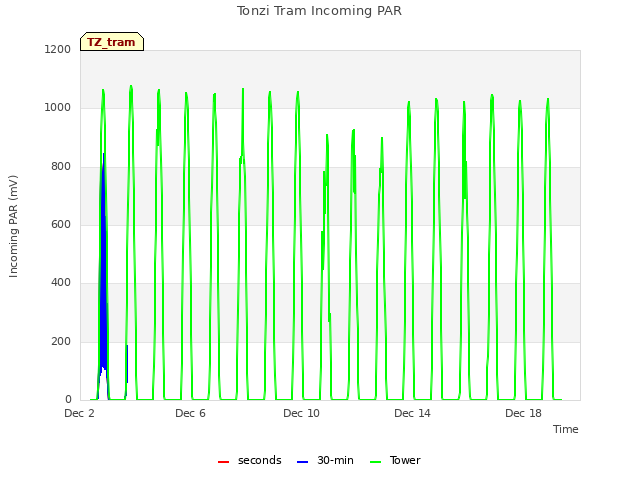Click the Dec 6 x-axis tick label
The width and height of the screenshot is (640, 480).
tap(190, 413)
